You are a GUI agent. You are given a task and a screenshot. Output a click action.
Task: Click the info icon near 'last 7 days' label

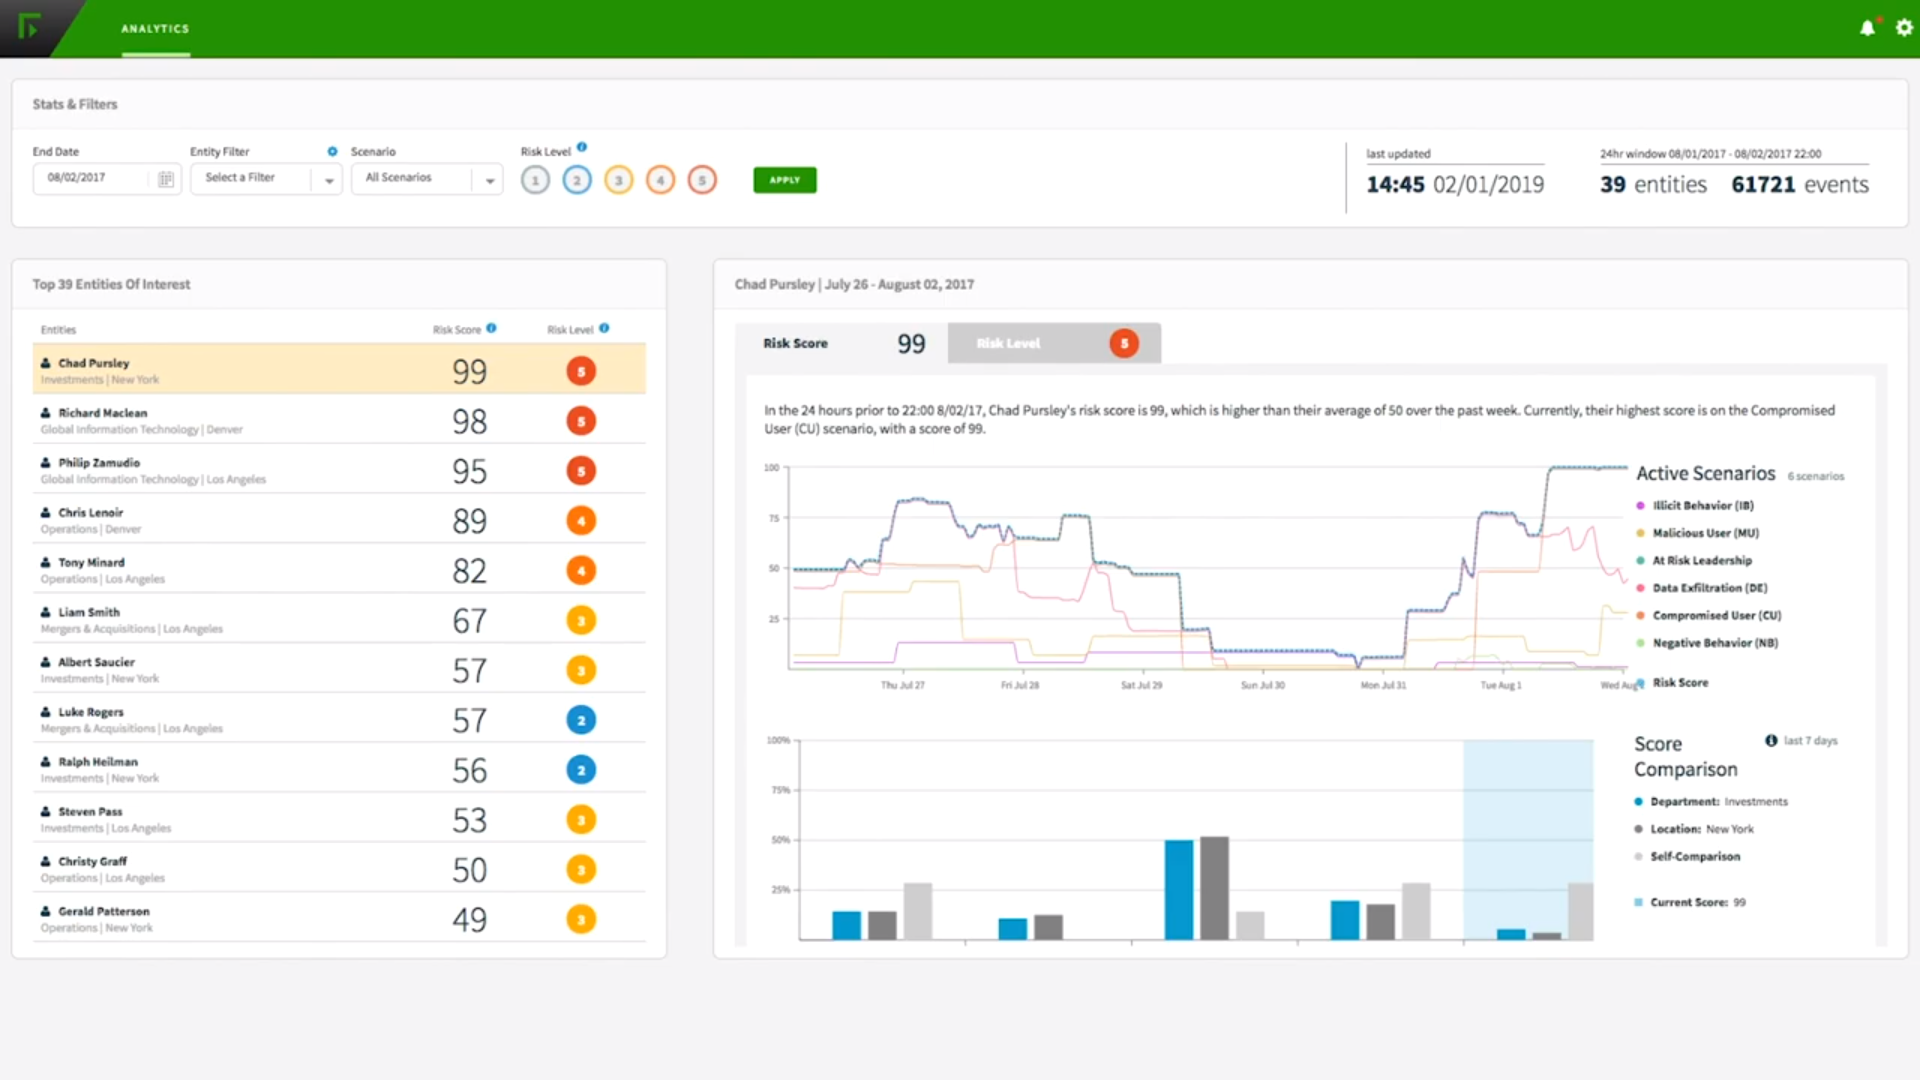(1770, 741)
